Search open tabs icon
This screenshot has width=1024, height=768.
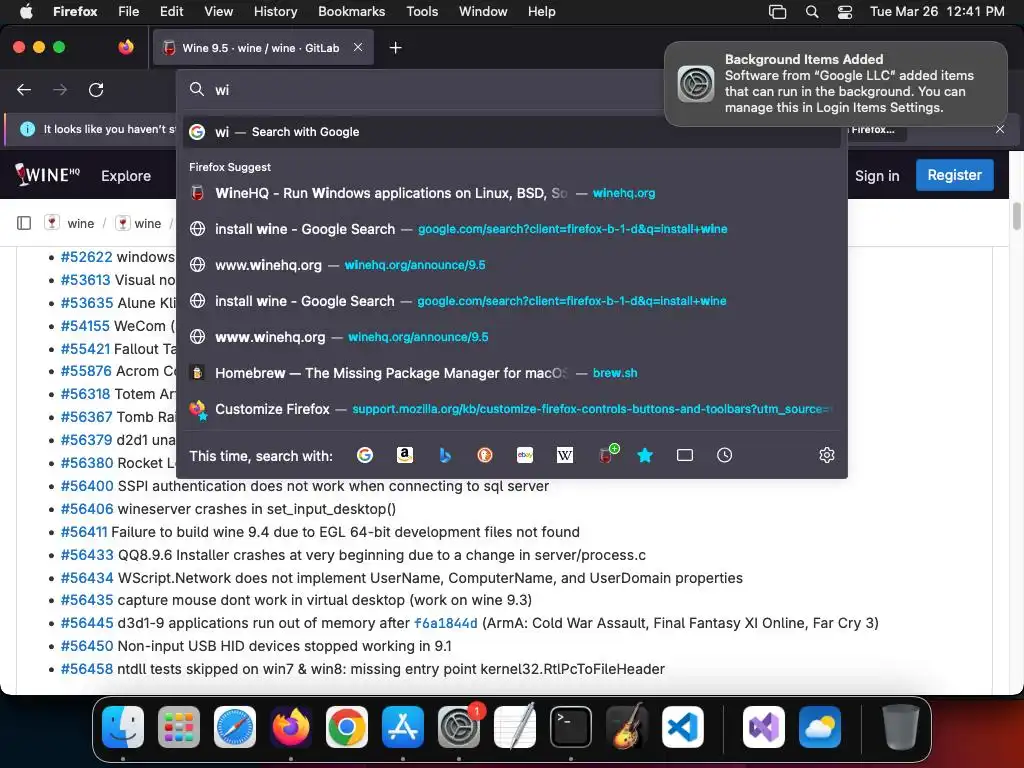[x=685, y=455]
